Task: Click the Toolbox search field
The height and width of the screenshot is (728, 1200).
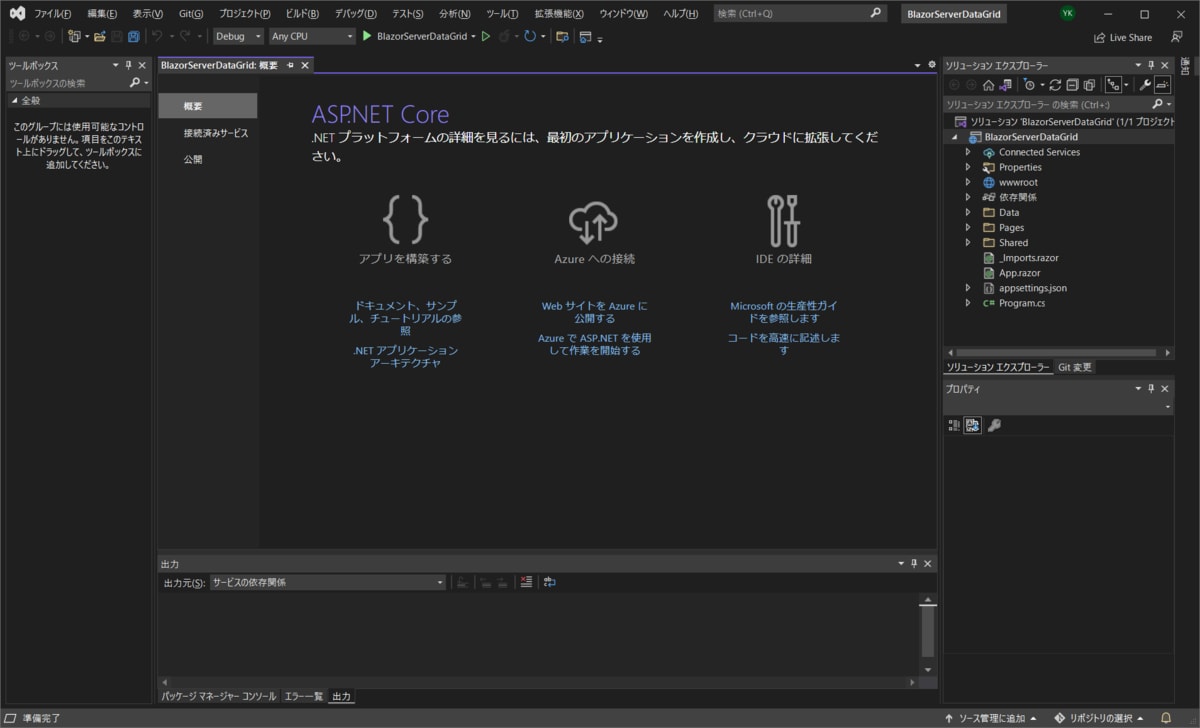Action: point(78,83)
